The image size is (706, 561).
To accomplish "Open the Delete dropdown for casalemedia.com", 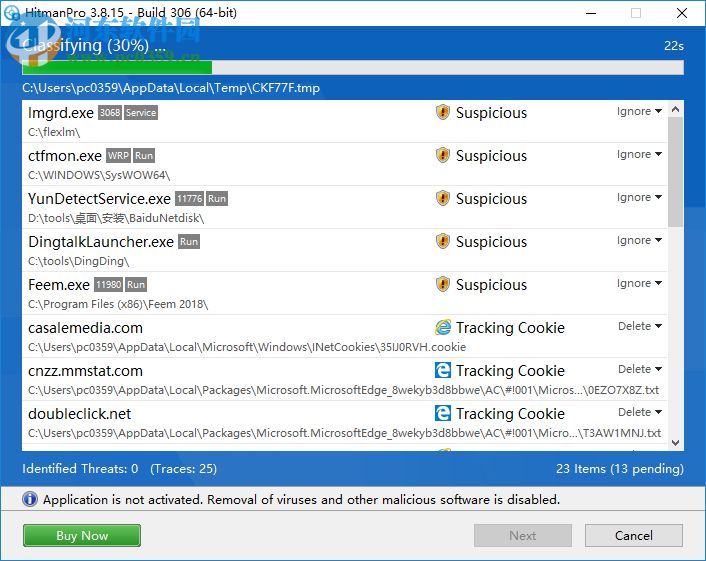I will pyautogui.click(x=640, y=326).
